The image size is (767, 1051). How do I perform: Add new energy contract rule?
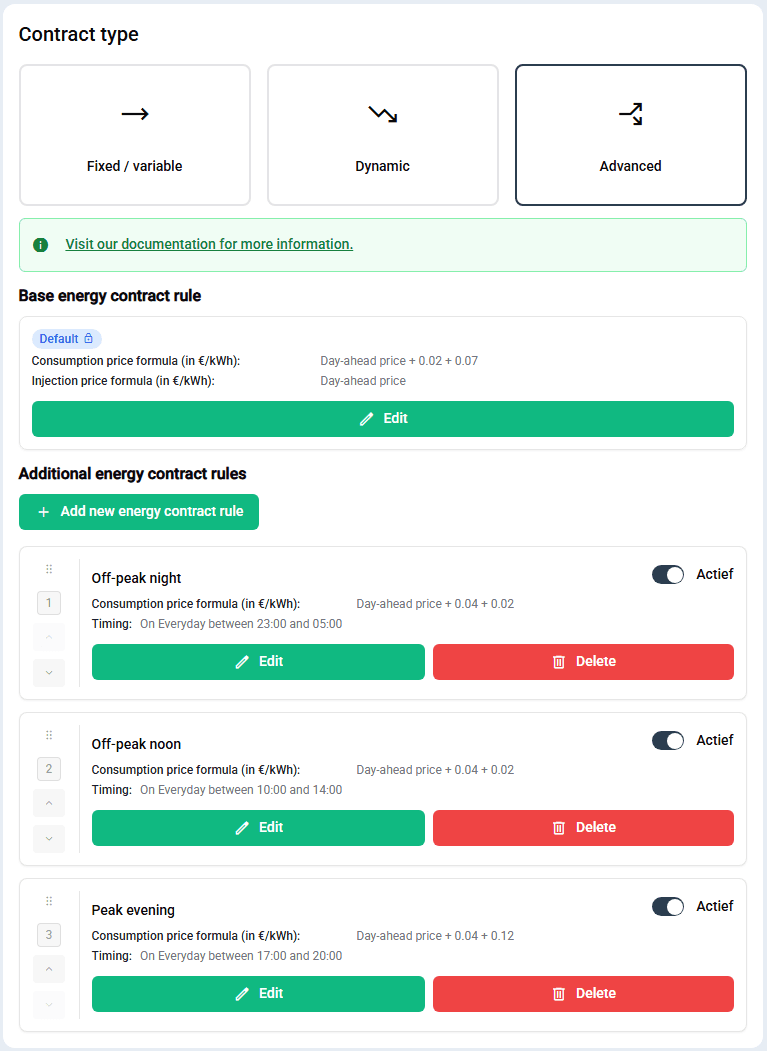click(x=139, y=511)
